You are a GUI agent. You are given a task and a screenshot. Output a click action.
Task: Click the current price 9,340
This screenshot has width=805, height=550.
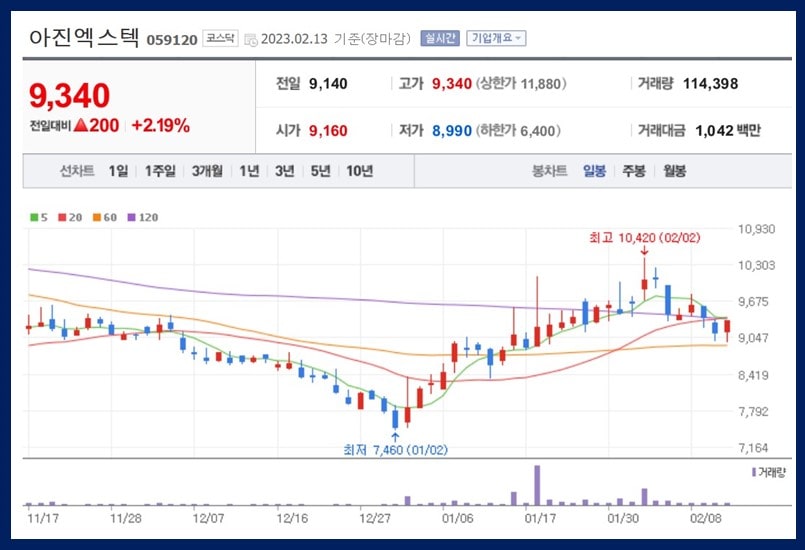tap(69, 96)
